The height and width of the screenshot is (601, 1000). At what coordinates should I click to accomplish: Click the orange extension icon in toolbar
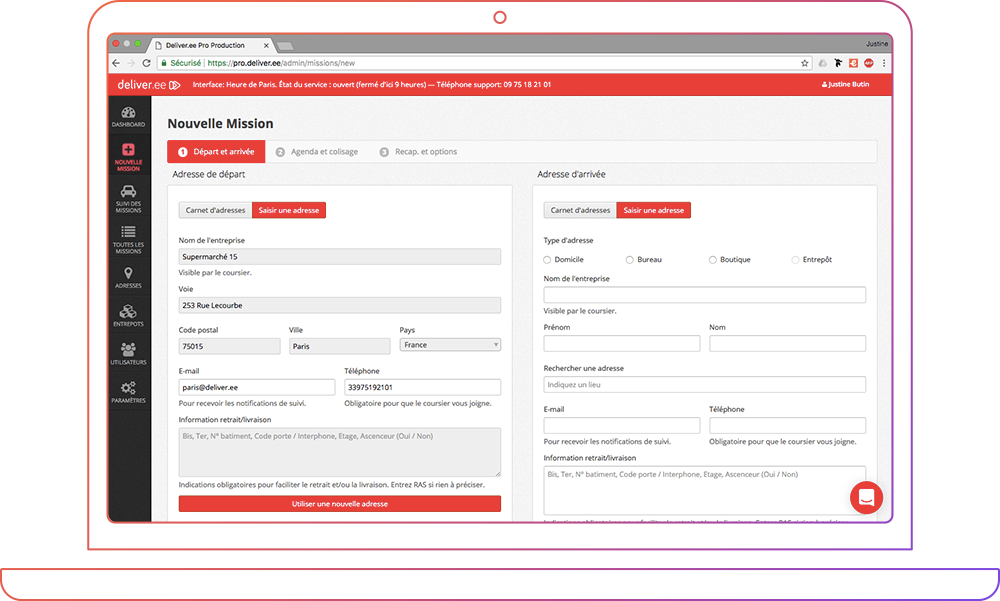[853, 63]
